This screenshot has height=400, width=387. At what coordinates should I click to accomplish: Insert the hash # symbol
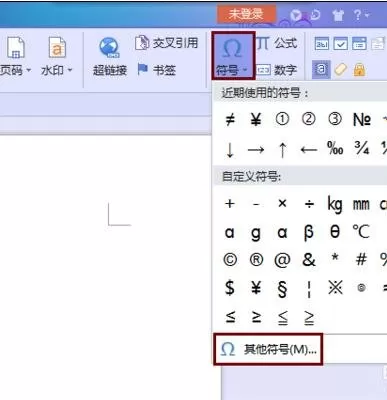[362, 259]
